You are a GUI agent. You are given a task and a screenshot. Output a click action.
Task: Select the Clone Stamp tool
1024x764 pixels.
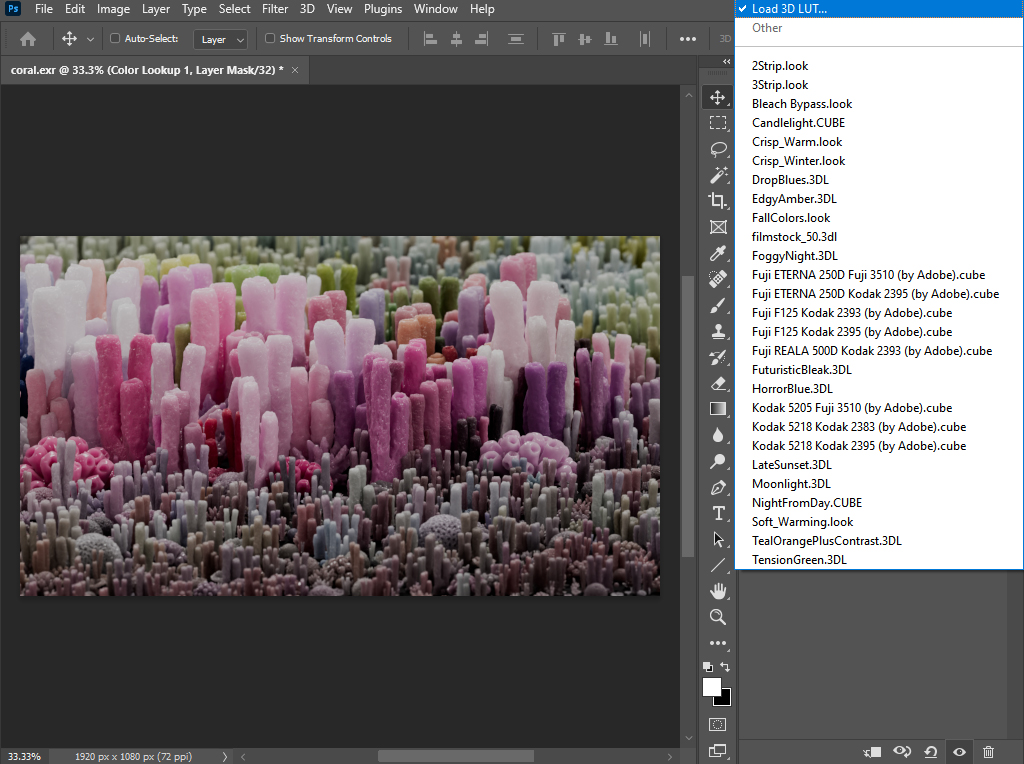[718, 331]
